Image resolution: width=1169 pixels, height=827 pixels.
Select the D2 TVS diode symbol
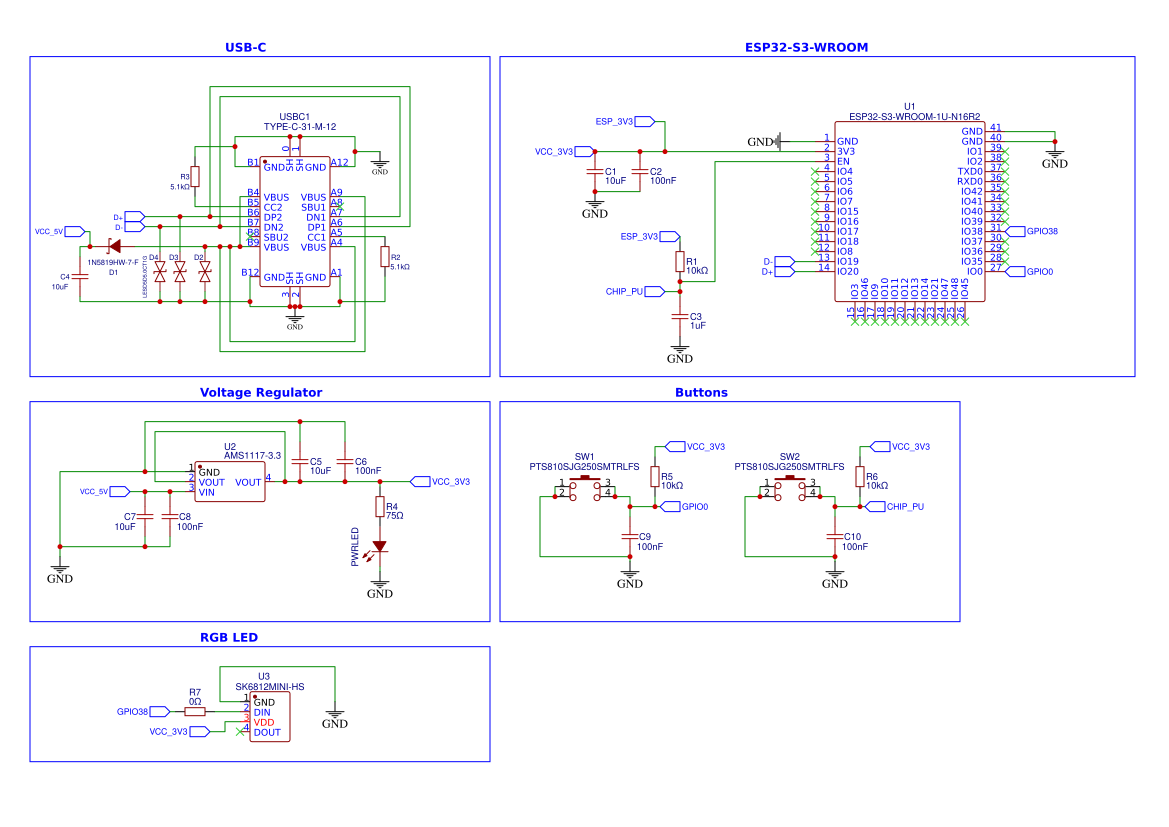(205, 272)
